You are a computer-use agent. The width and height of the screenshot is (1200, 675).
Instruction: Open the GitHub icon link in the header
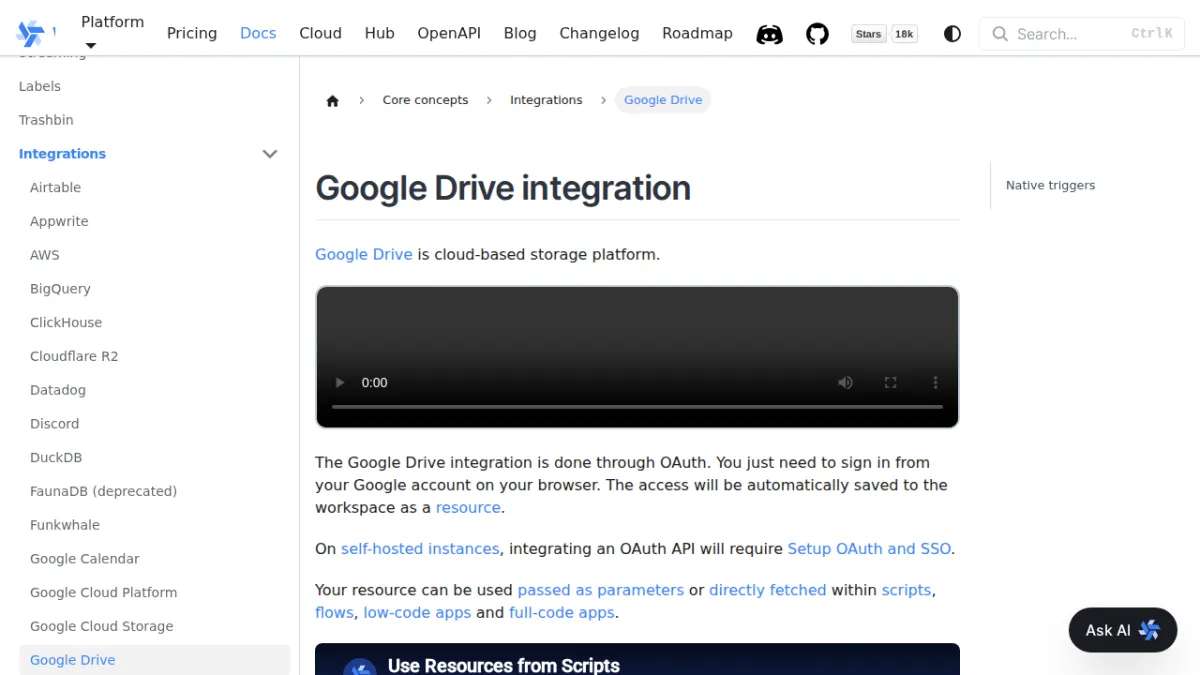click(818, 34)
